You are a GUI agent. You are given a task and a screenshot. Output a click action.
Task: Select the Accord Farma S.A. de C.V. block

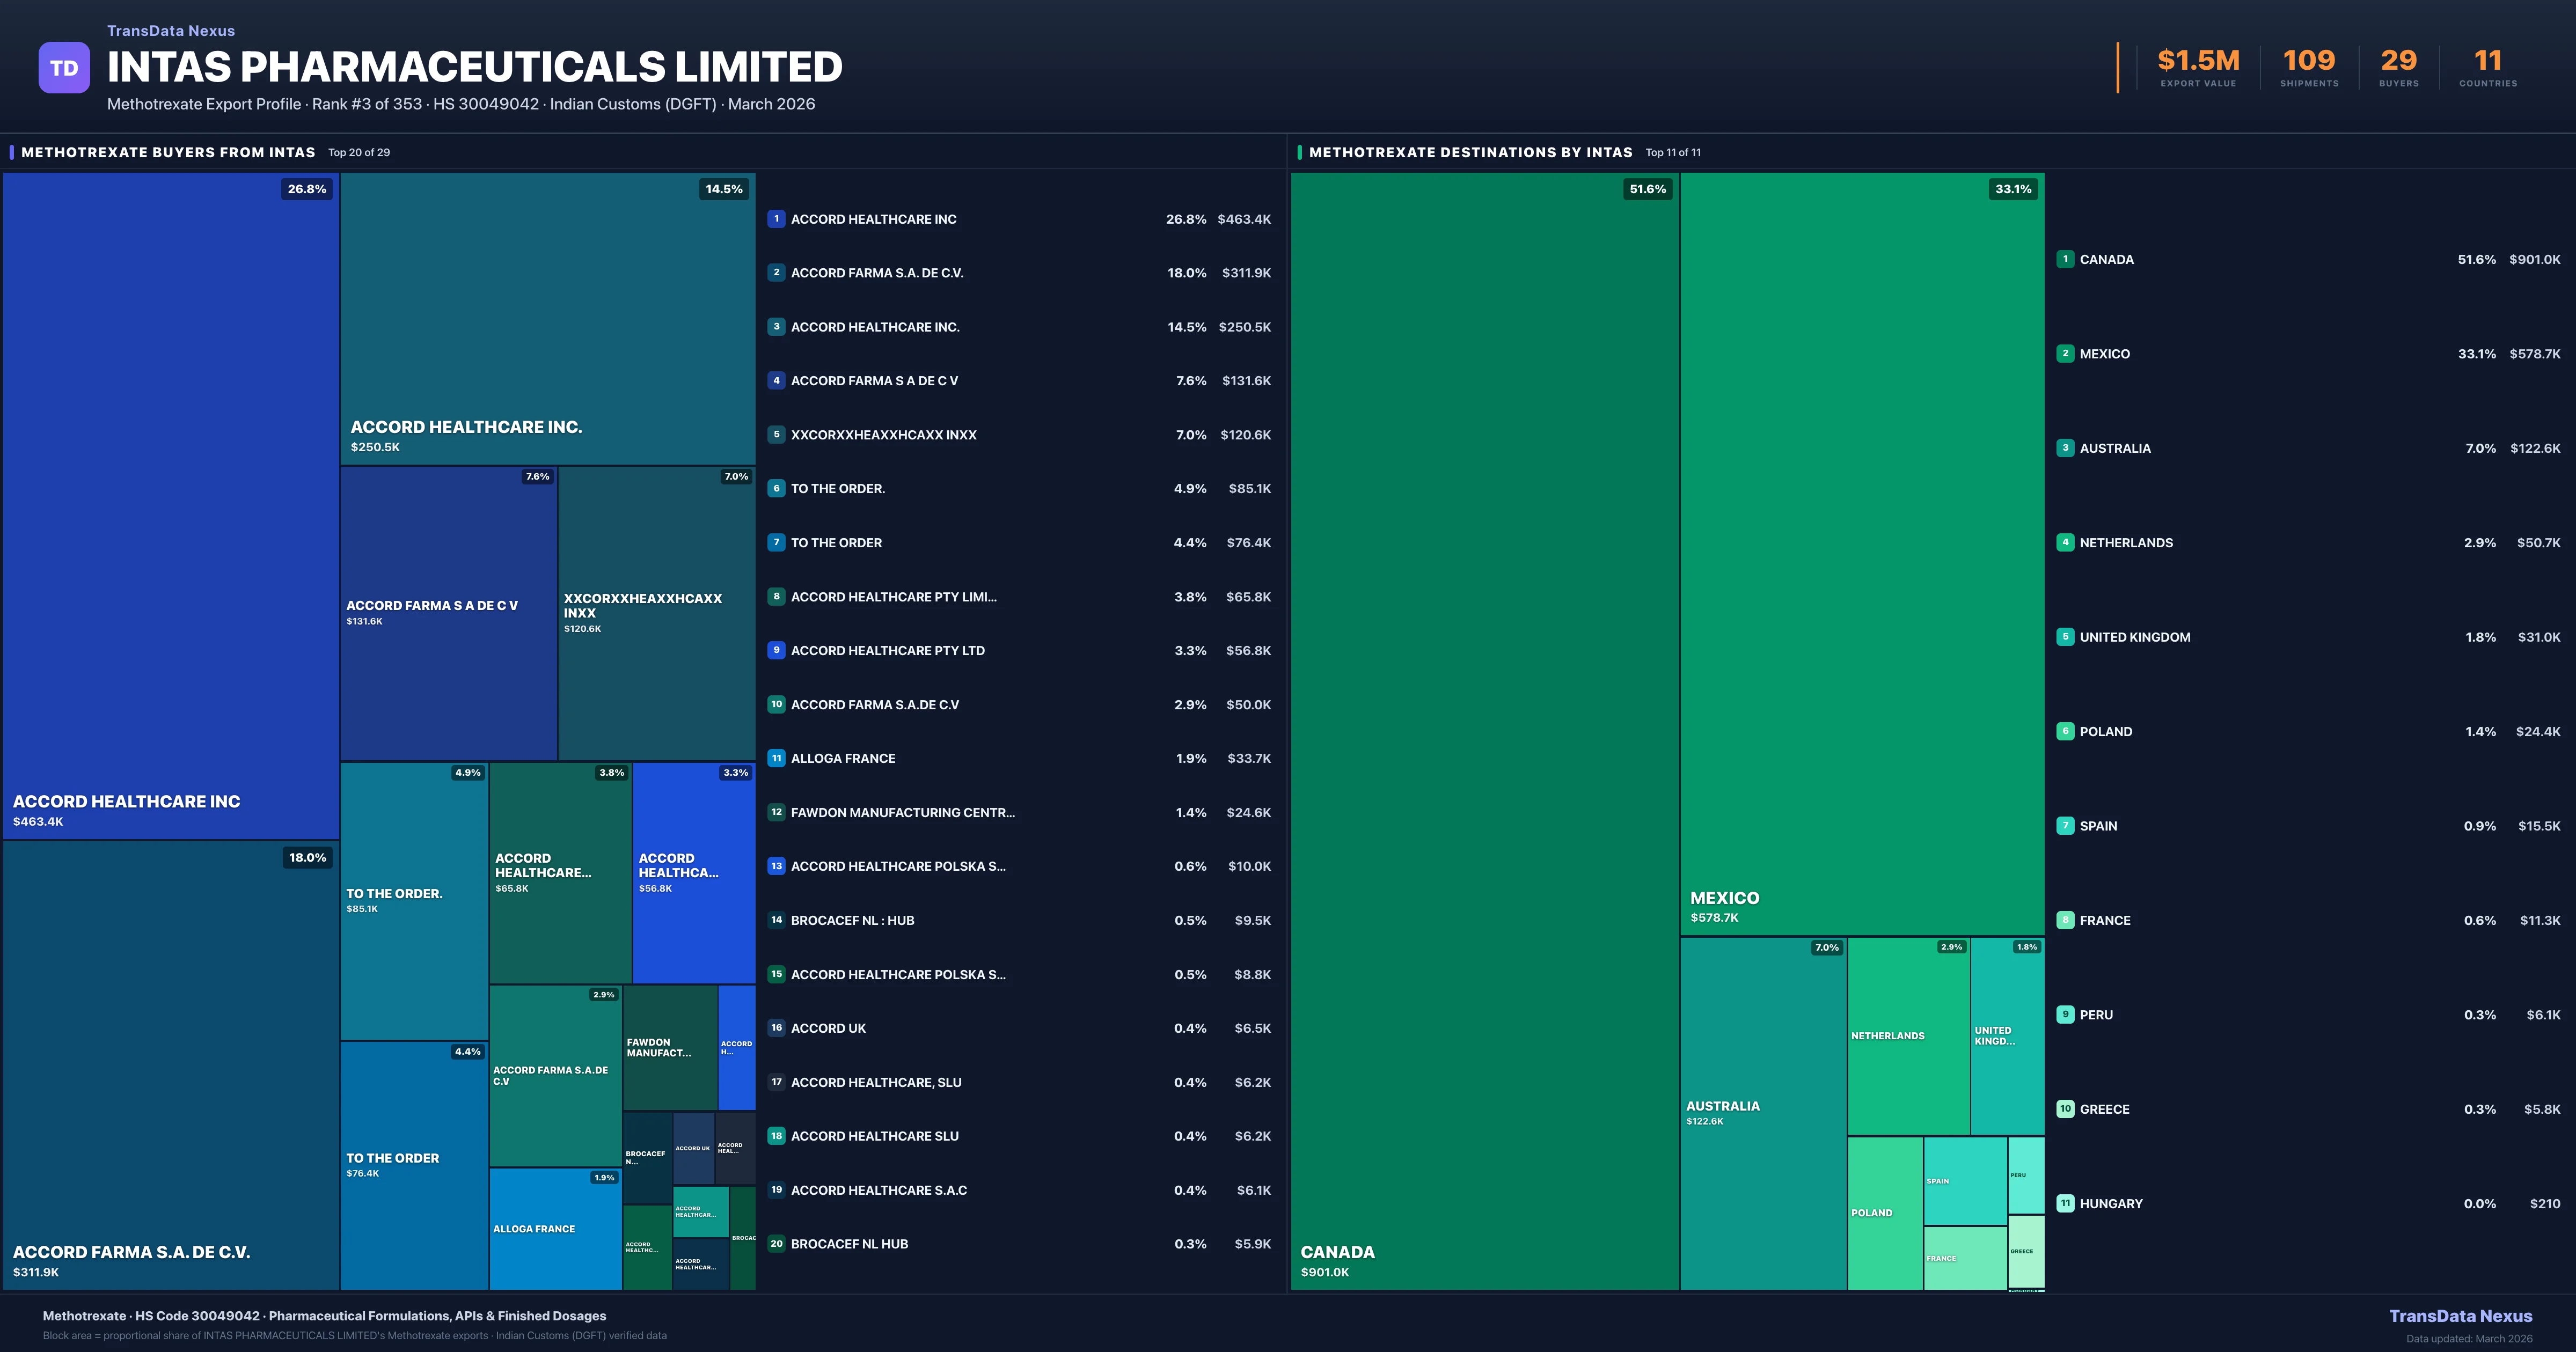[x=170, y=1065]
